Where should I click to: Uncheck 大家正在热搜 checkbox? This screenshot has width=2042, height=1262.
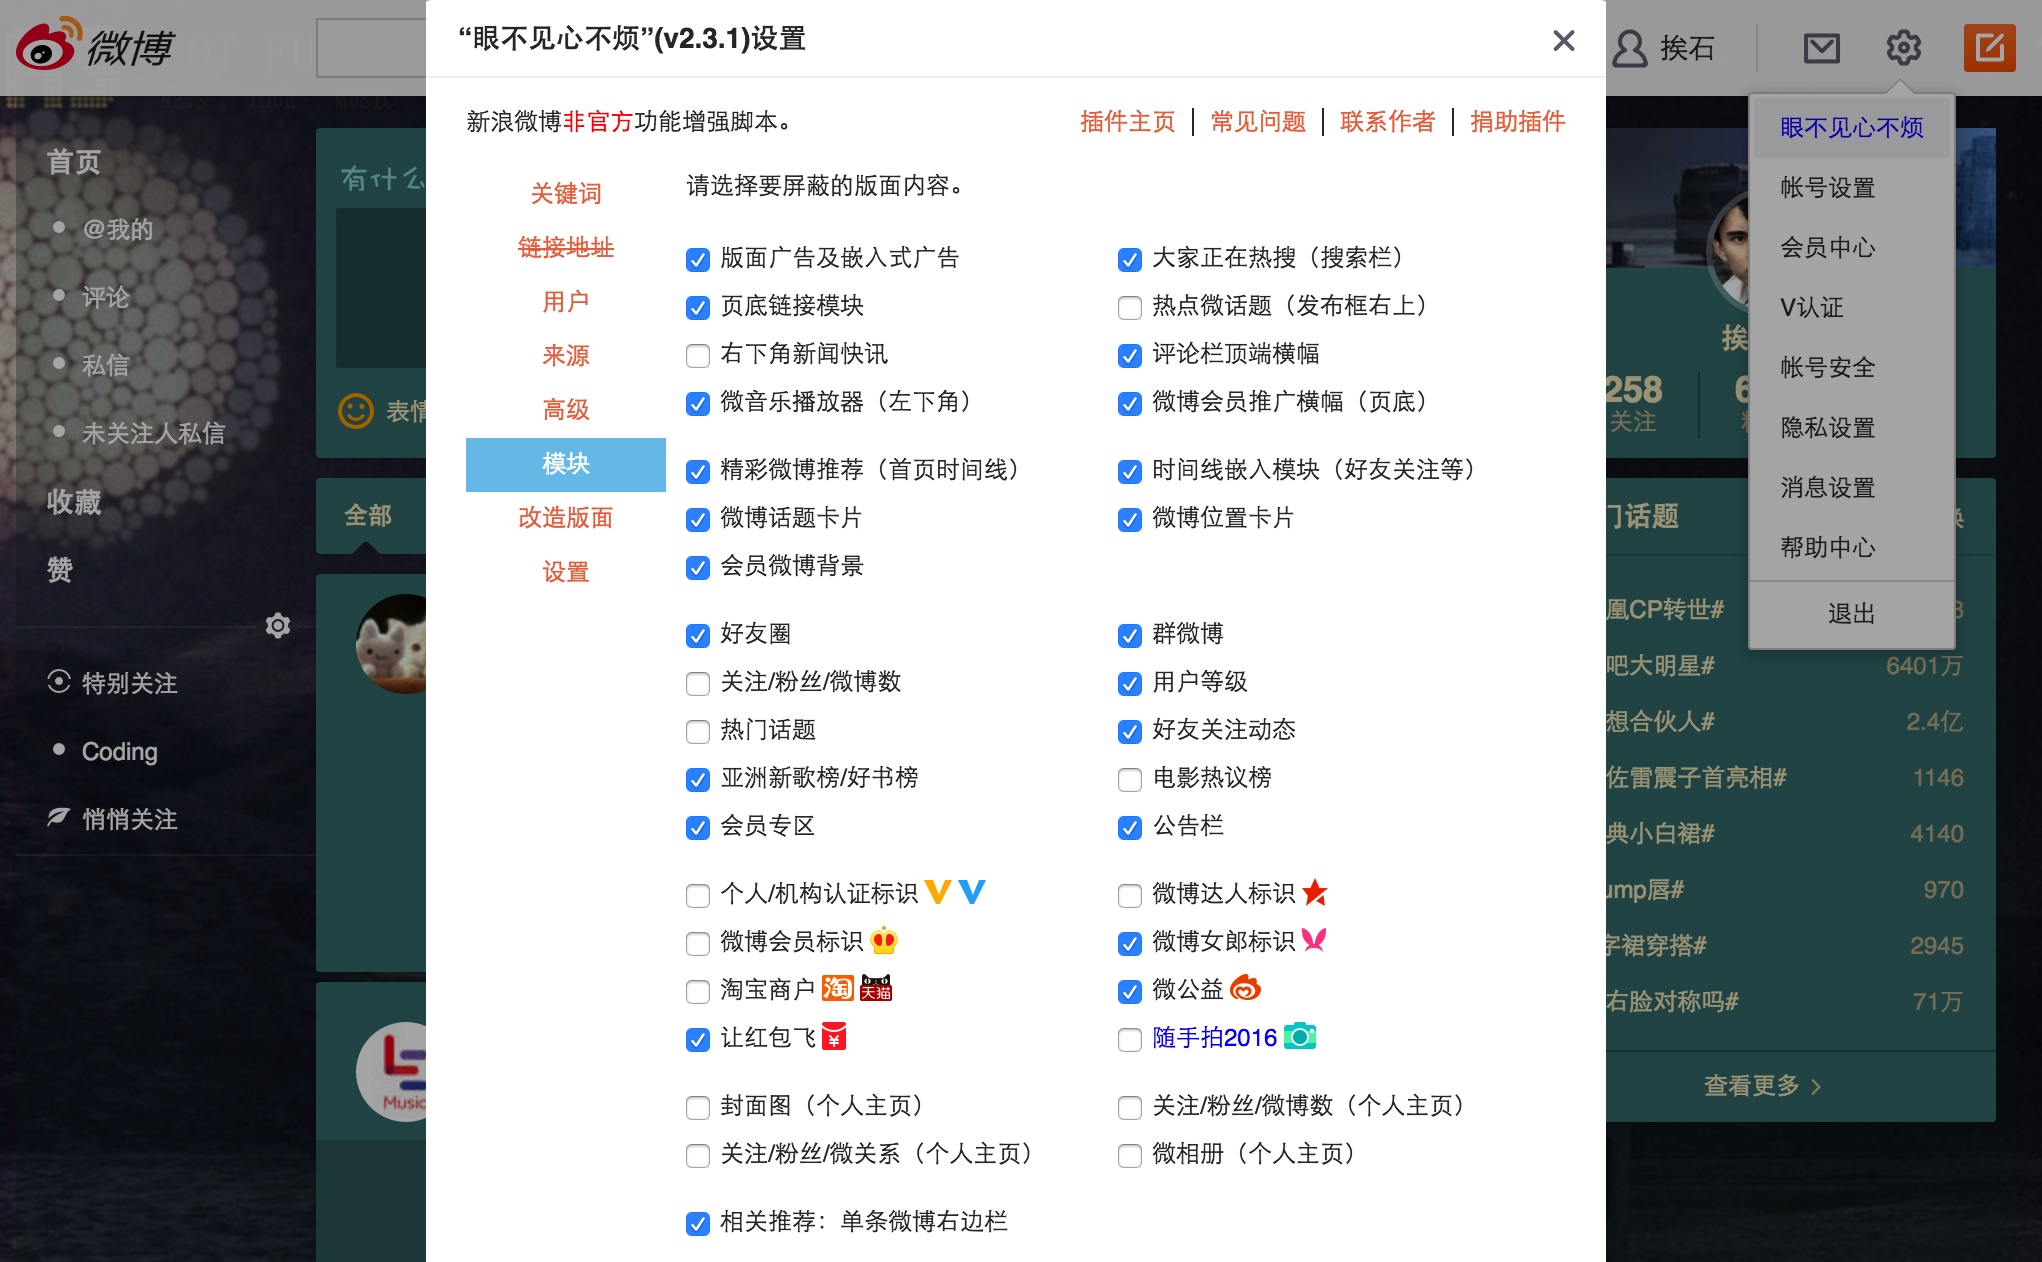point(1130,259)
